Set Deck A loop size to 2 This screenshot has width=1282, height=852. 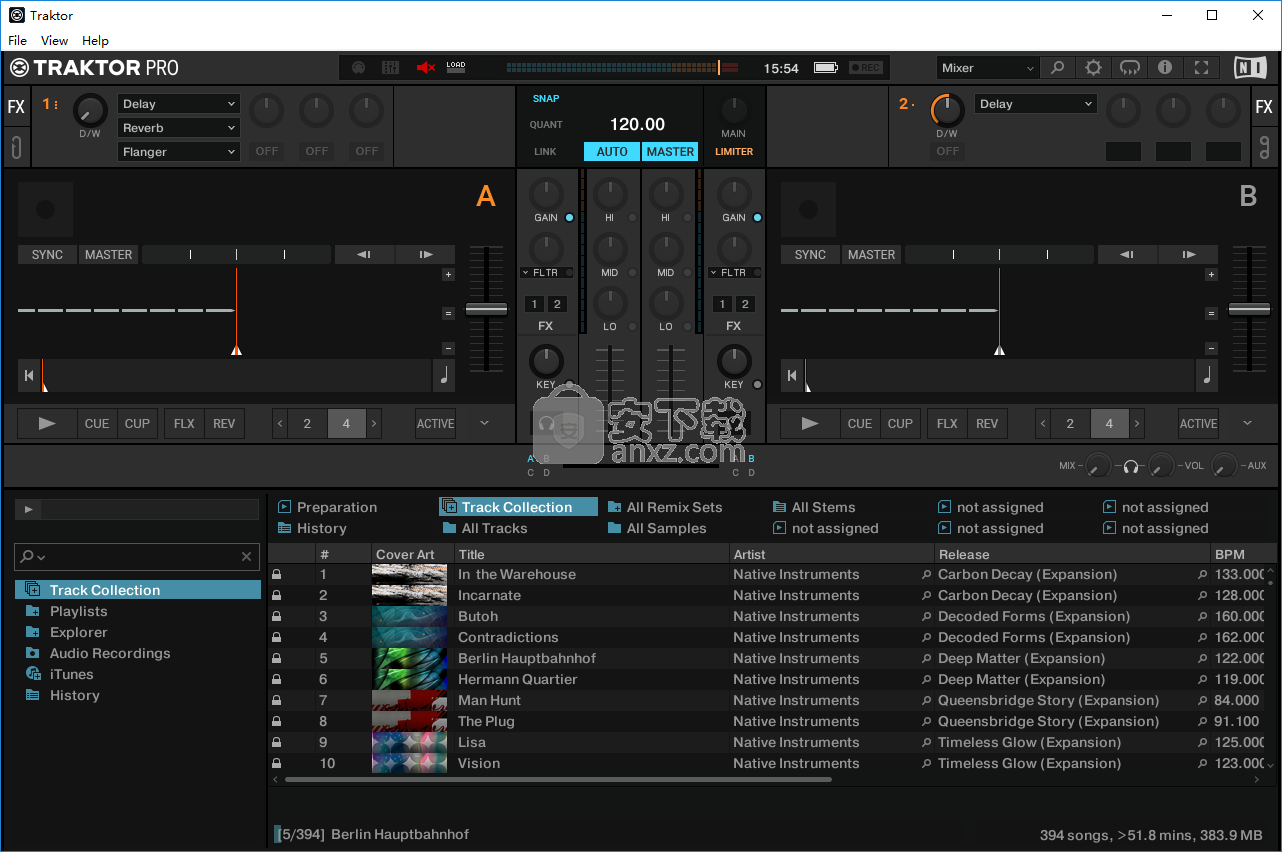(307, 424)
